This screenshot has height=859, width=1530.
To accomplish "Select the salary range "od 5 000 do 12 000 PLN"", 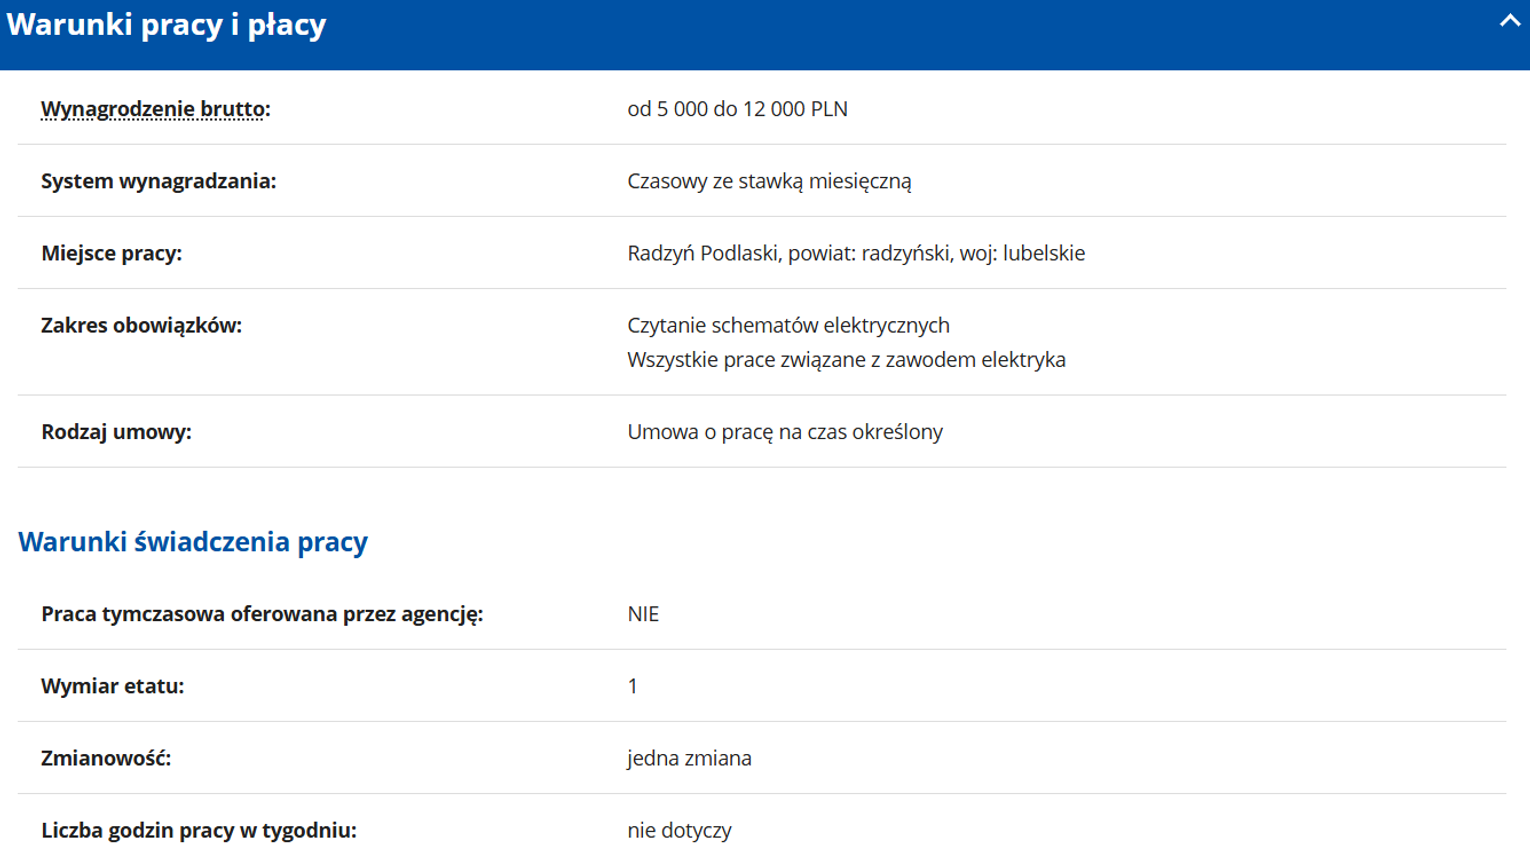I will (737, 109).
